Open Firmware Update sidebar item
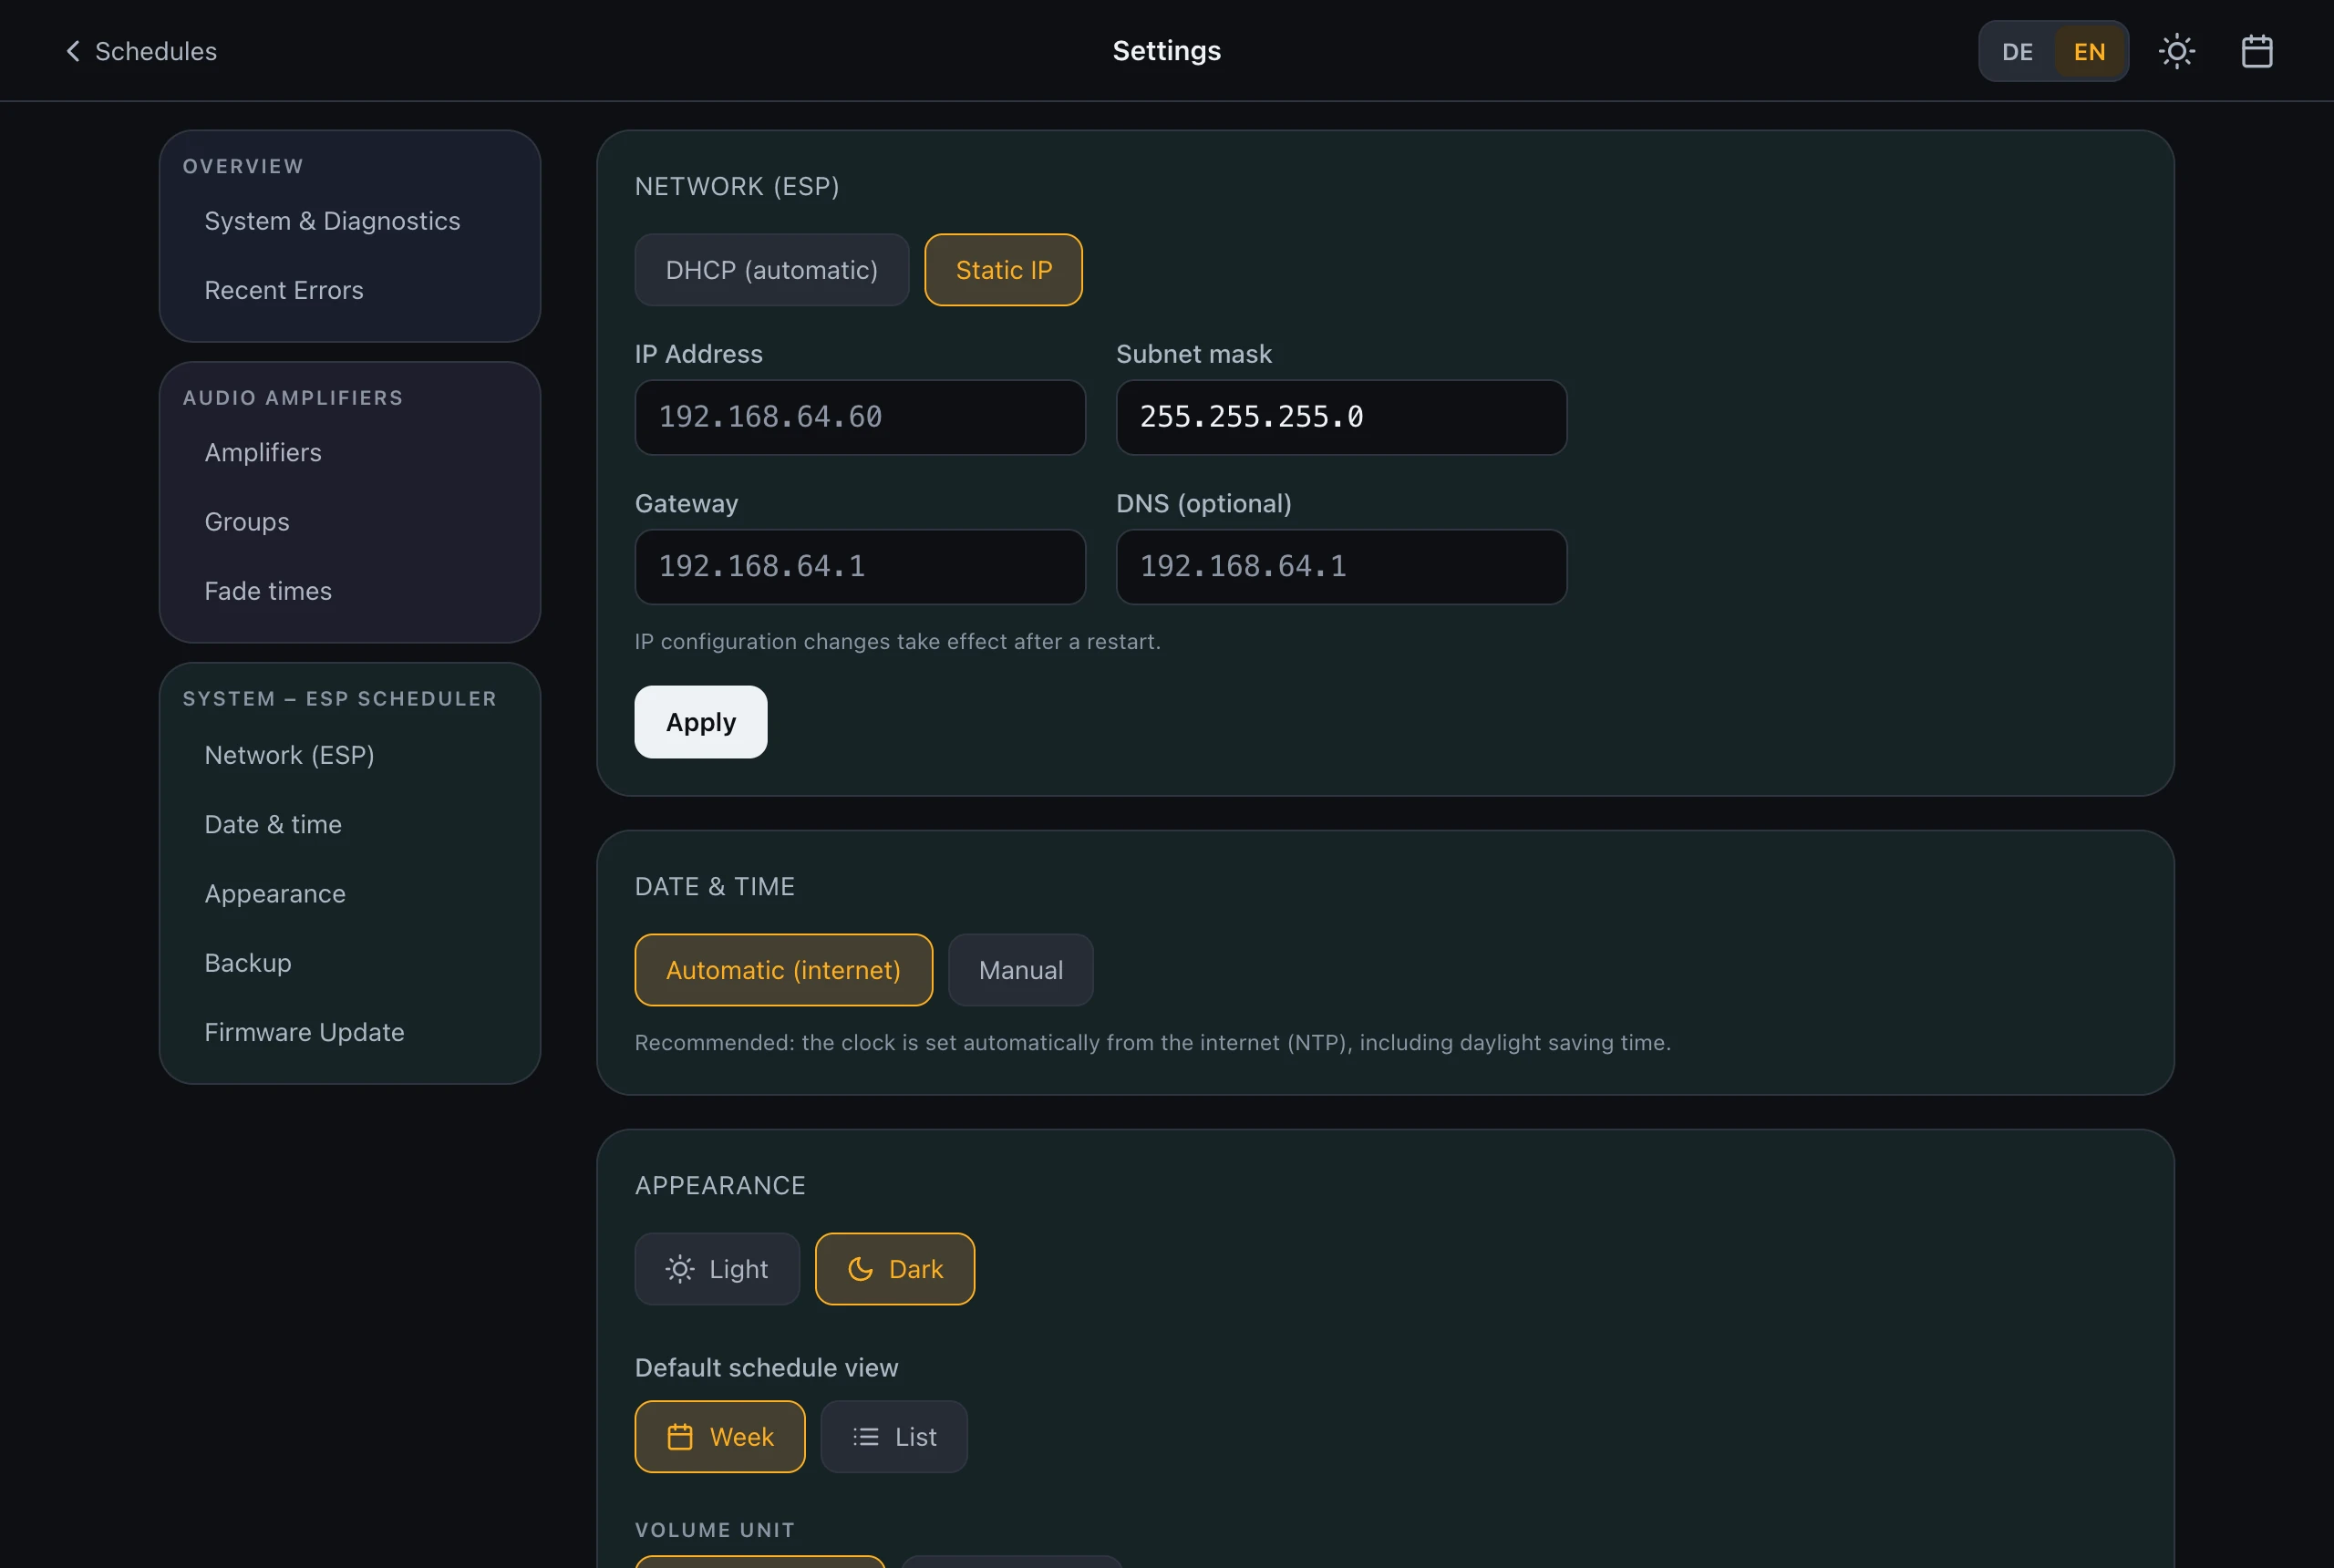Screen dimensions: 2334x1568 [x=304, y=1032]
